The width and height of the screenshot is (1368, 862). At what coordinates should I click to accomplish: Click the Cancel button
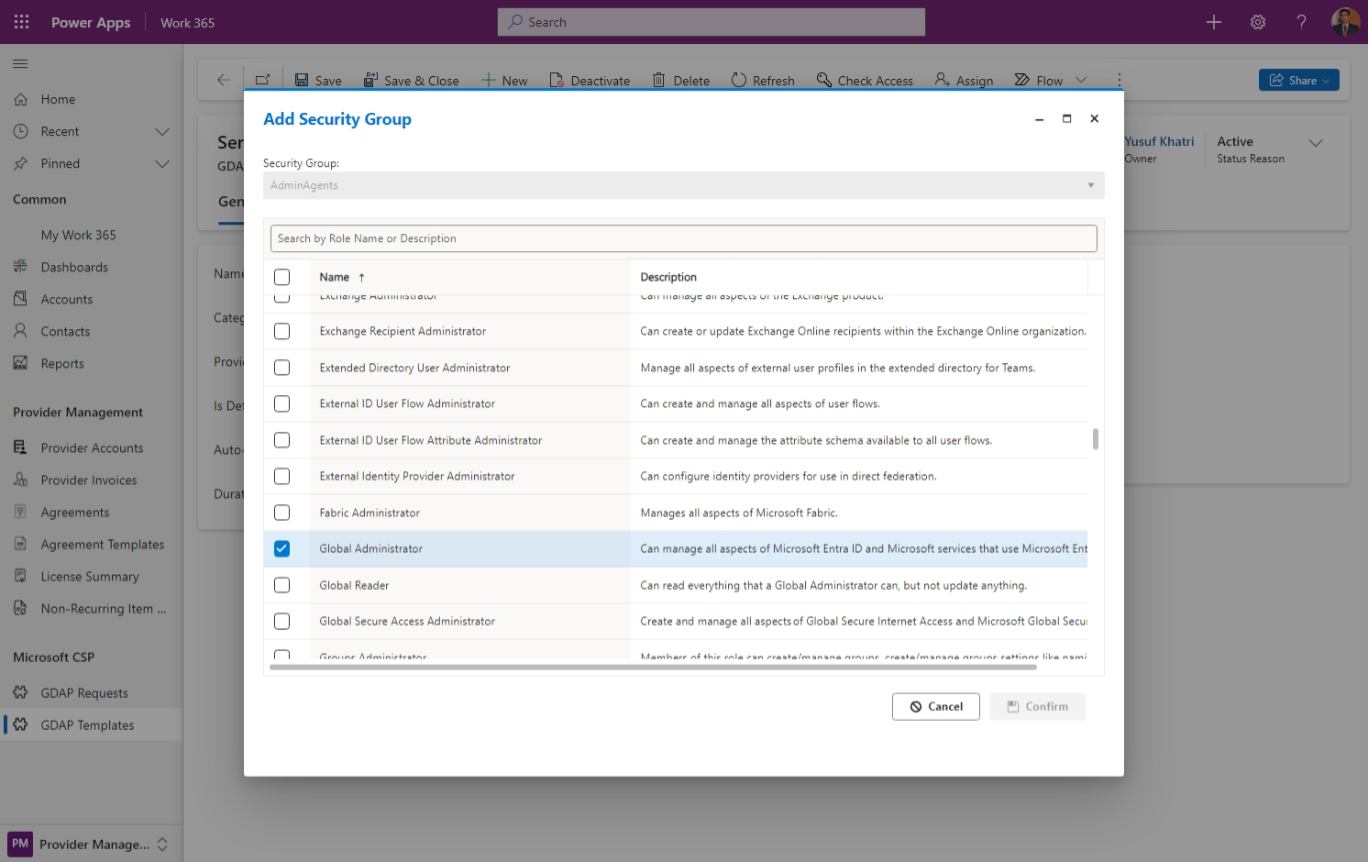click(x=936, y=706)
